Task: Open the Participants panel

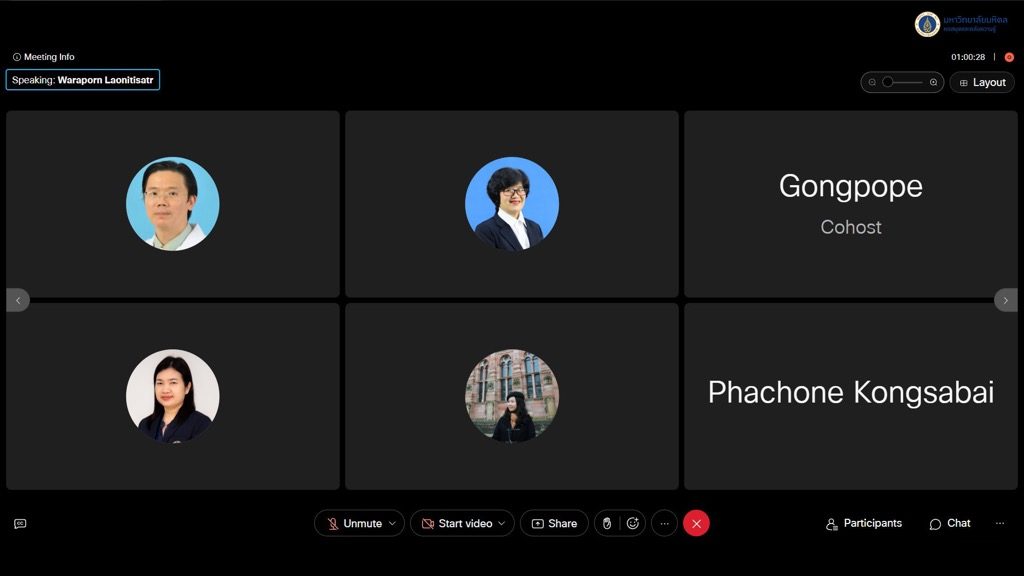Action: [863, 523]
